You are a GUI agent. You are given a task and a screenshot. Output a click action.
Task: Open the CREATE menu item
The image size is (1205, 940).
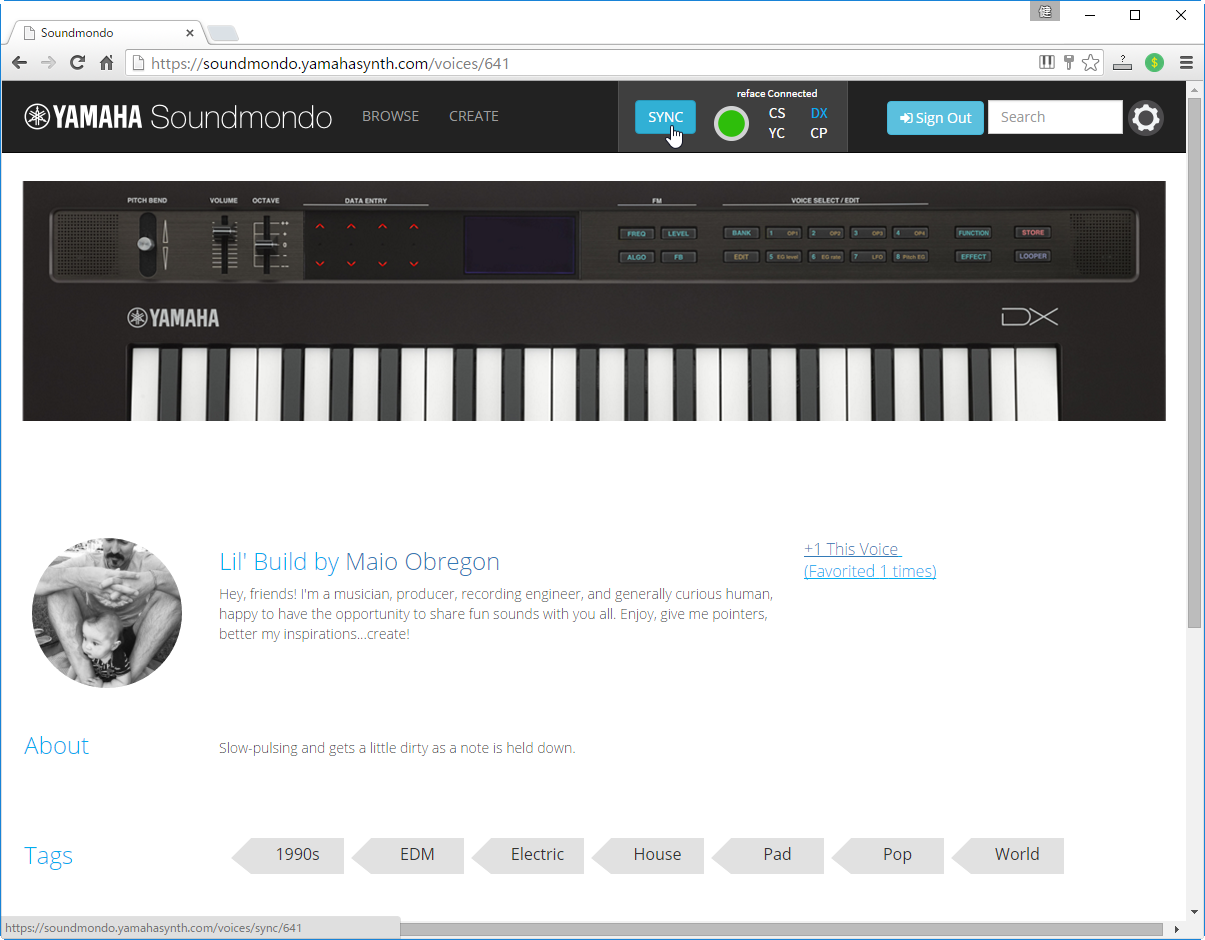coord(474,116)
